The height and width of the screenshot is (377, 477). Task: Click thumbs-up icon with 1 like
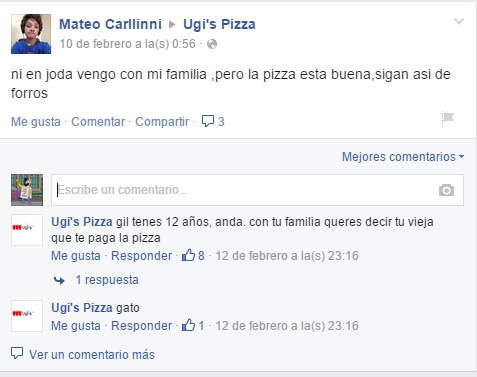pos(188,325)
